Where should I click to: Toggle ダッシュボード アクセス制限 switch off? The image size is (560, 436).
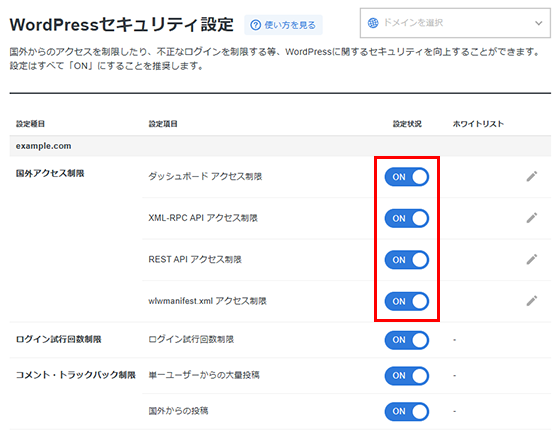[x=407, y=177]
